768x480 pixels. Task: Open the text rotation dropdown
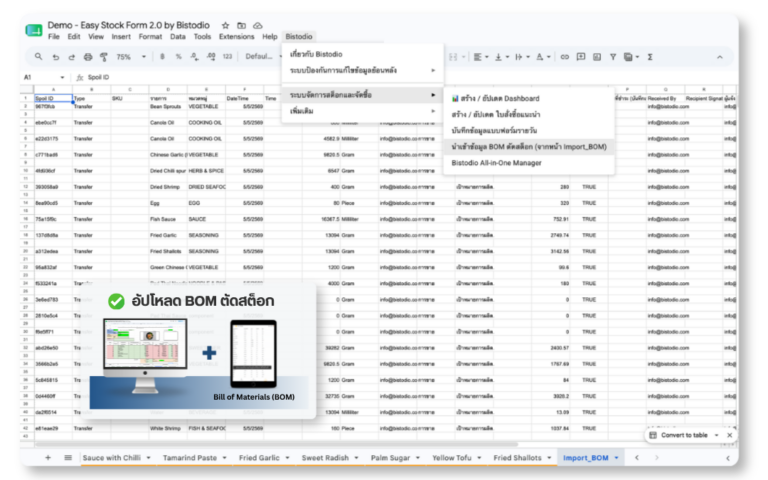tap(543, 57)
